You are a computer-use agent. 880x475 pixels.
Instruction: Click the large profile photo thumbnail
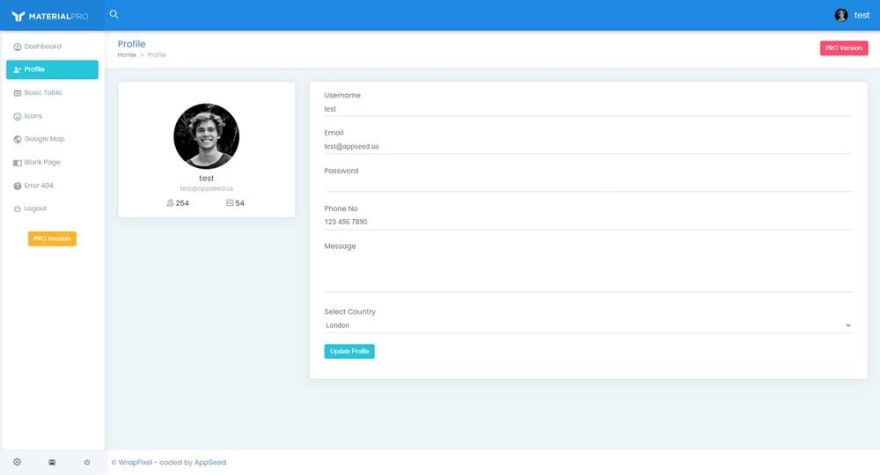pyautogui.click(x=207, y=136)
